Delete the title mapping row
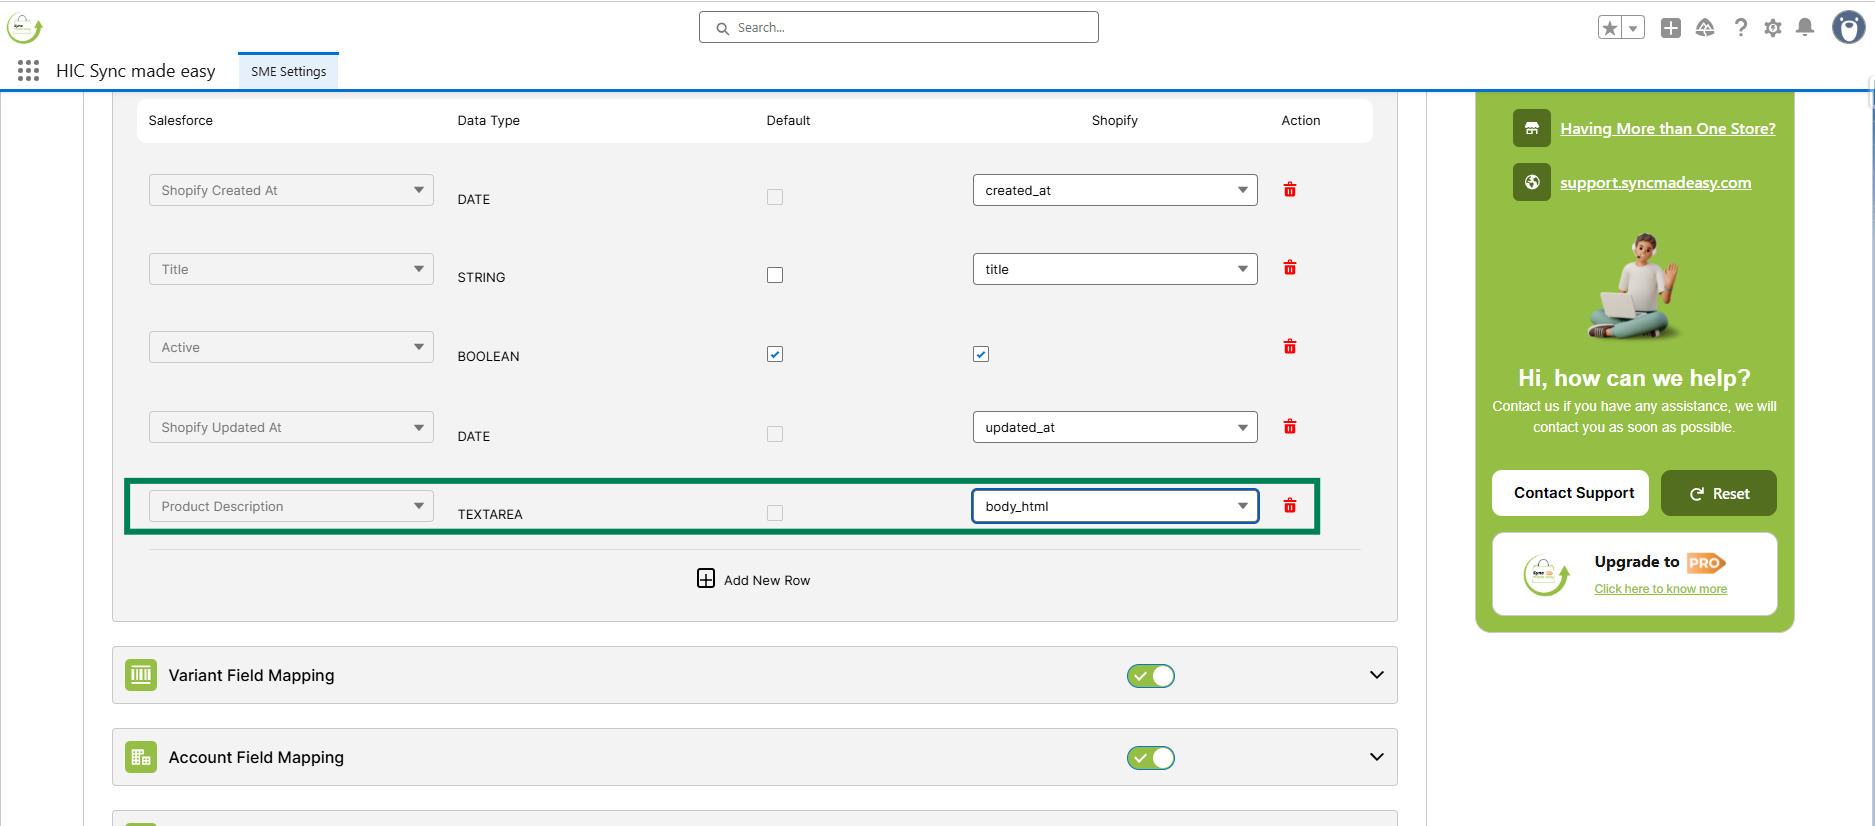 [x=1290, y=267]
